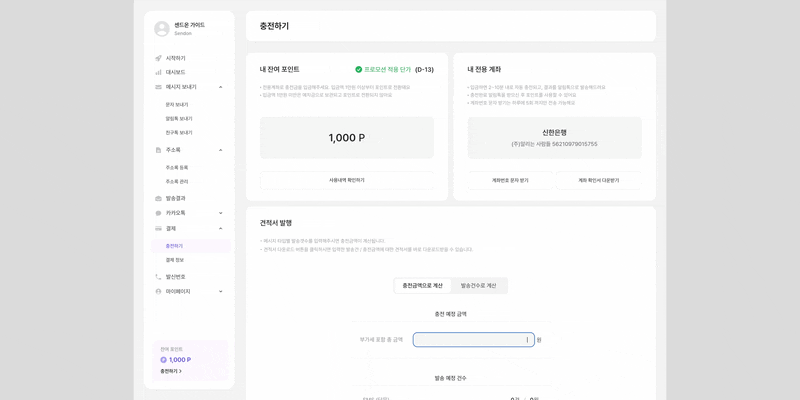Focus the 부가세 포함 총 금액 input field
The height and width of the screenshot is (400, 800).
pos(473,340)
